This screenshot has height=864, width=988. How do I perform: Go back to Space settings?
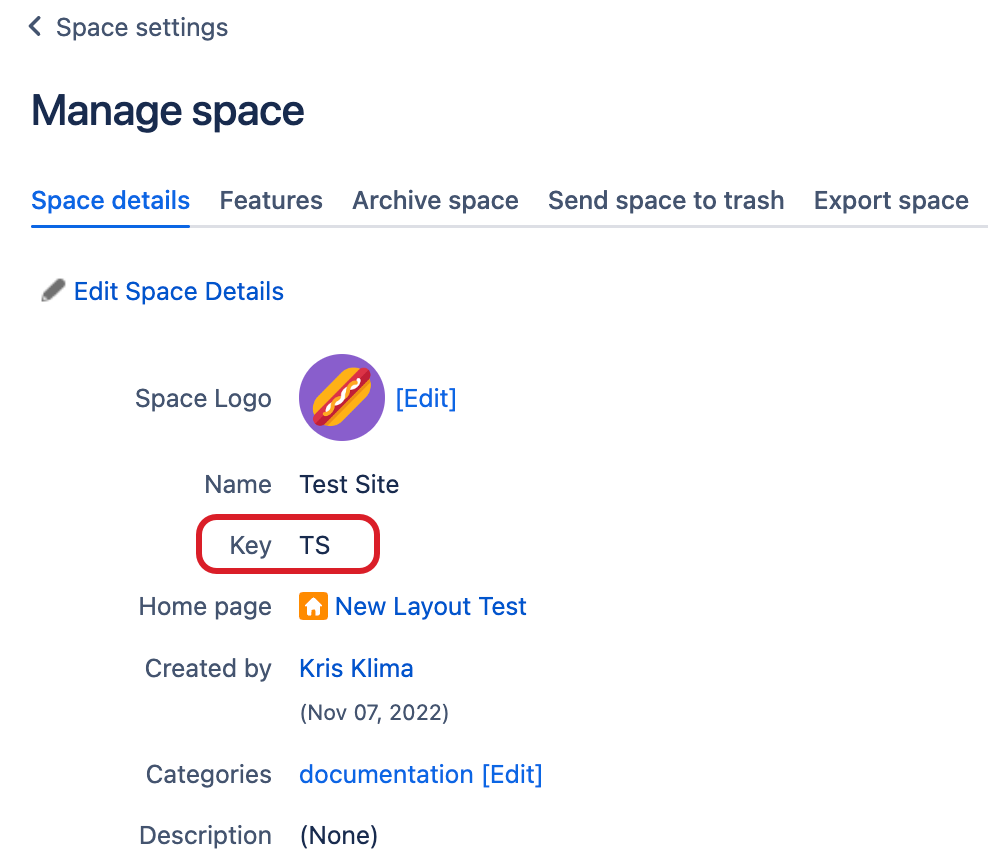click(141, 27)
